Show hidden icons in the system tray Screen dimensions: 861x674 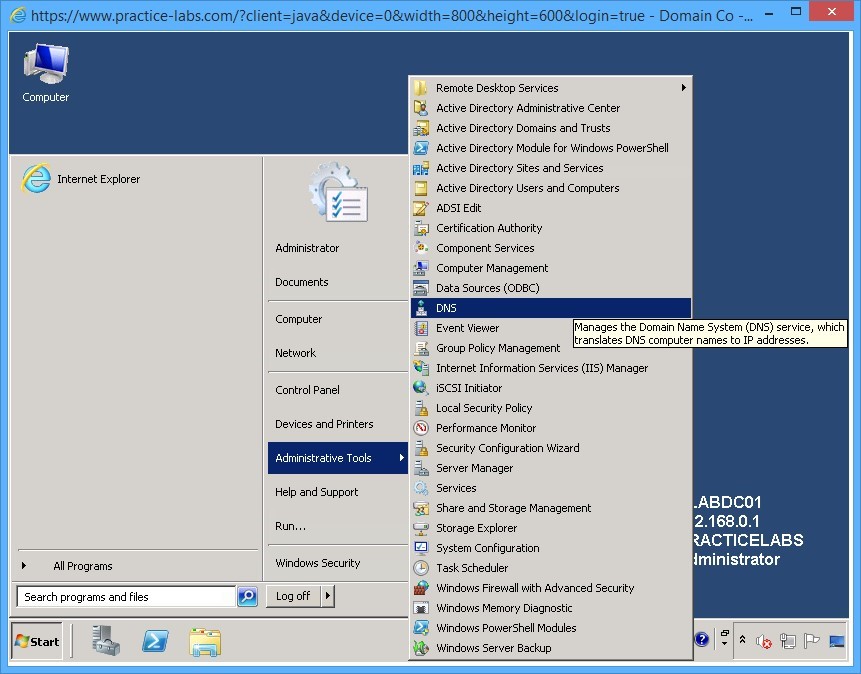pyautogui.click(x=743, y=640)
